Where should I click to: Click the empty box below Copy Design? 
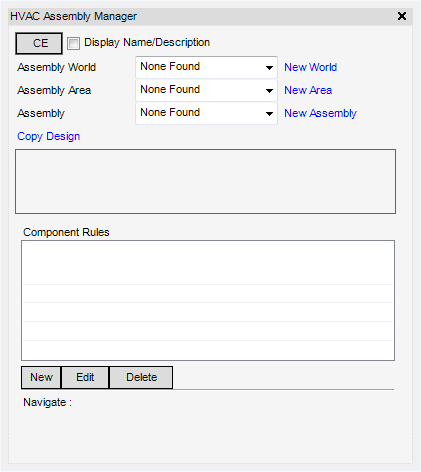pyautogui.click(x=205, y=181)
